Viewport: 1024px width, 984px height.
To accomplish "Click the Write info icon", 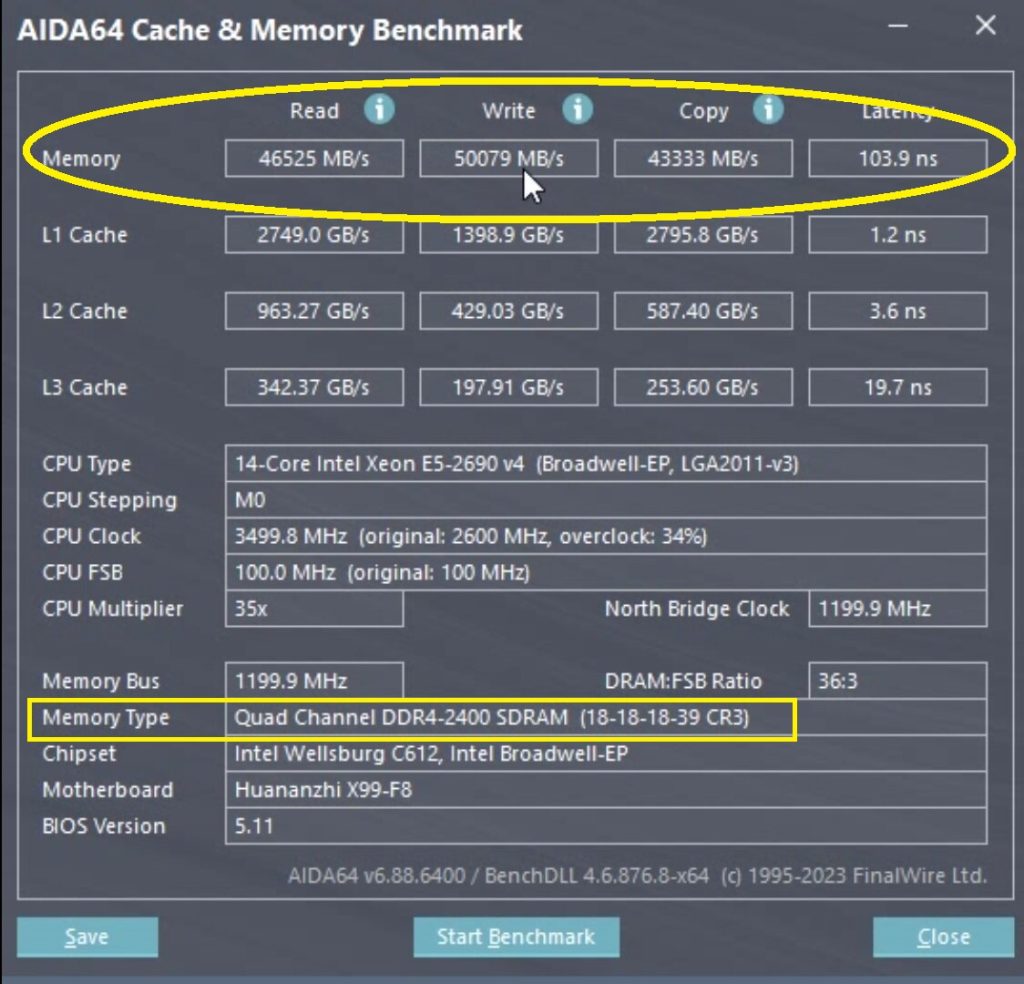I will pos(577,109).
